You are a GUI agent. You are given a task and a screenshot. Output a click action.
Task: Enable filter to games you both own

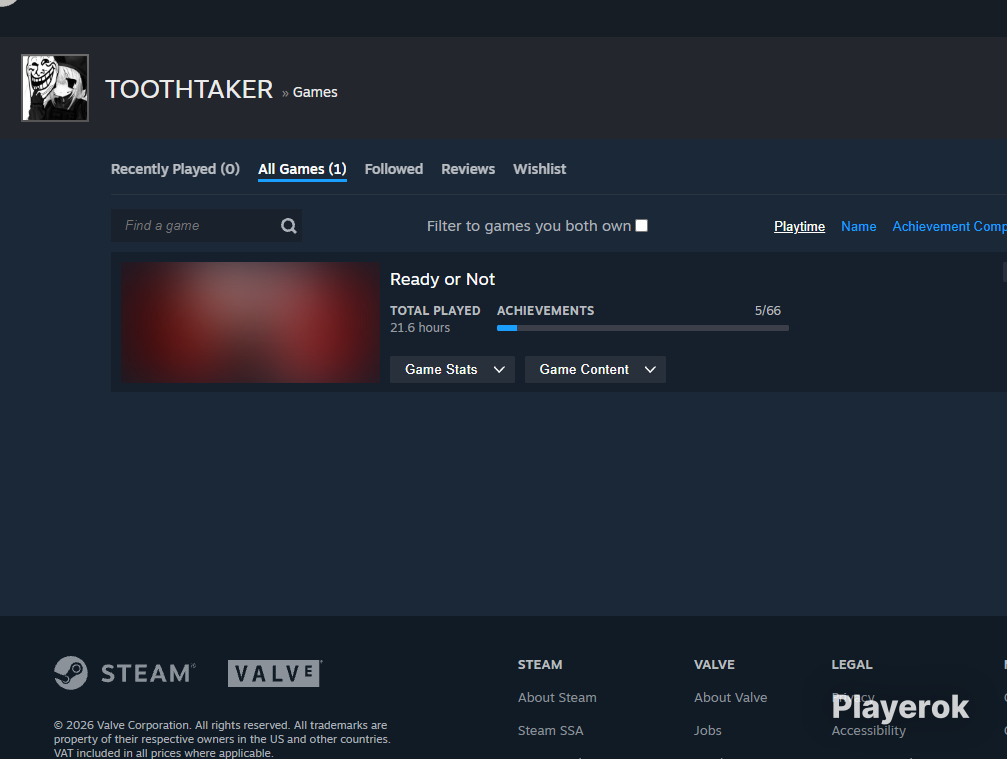642,225
